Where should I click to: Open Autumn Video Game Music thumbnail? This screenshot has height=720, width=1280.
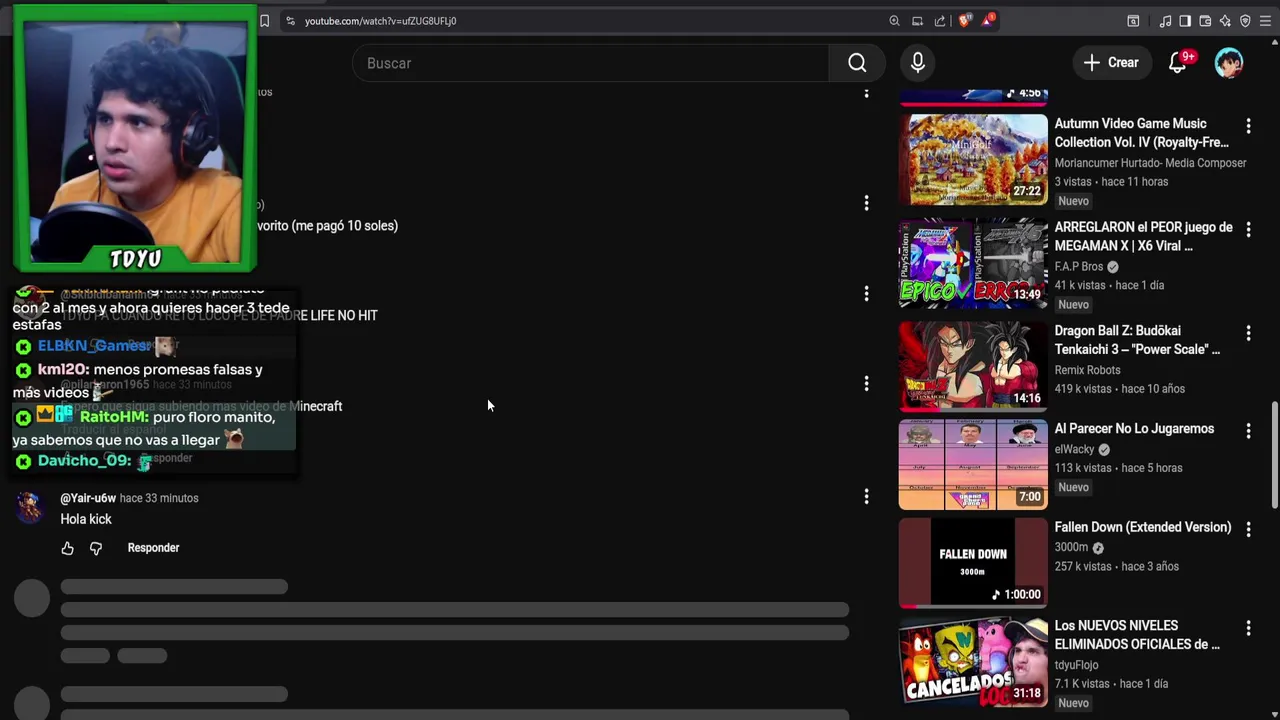[x=973, y=160]
